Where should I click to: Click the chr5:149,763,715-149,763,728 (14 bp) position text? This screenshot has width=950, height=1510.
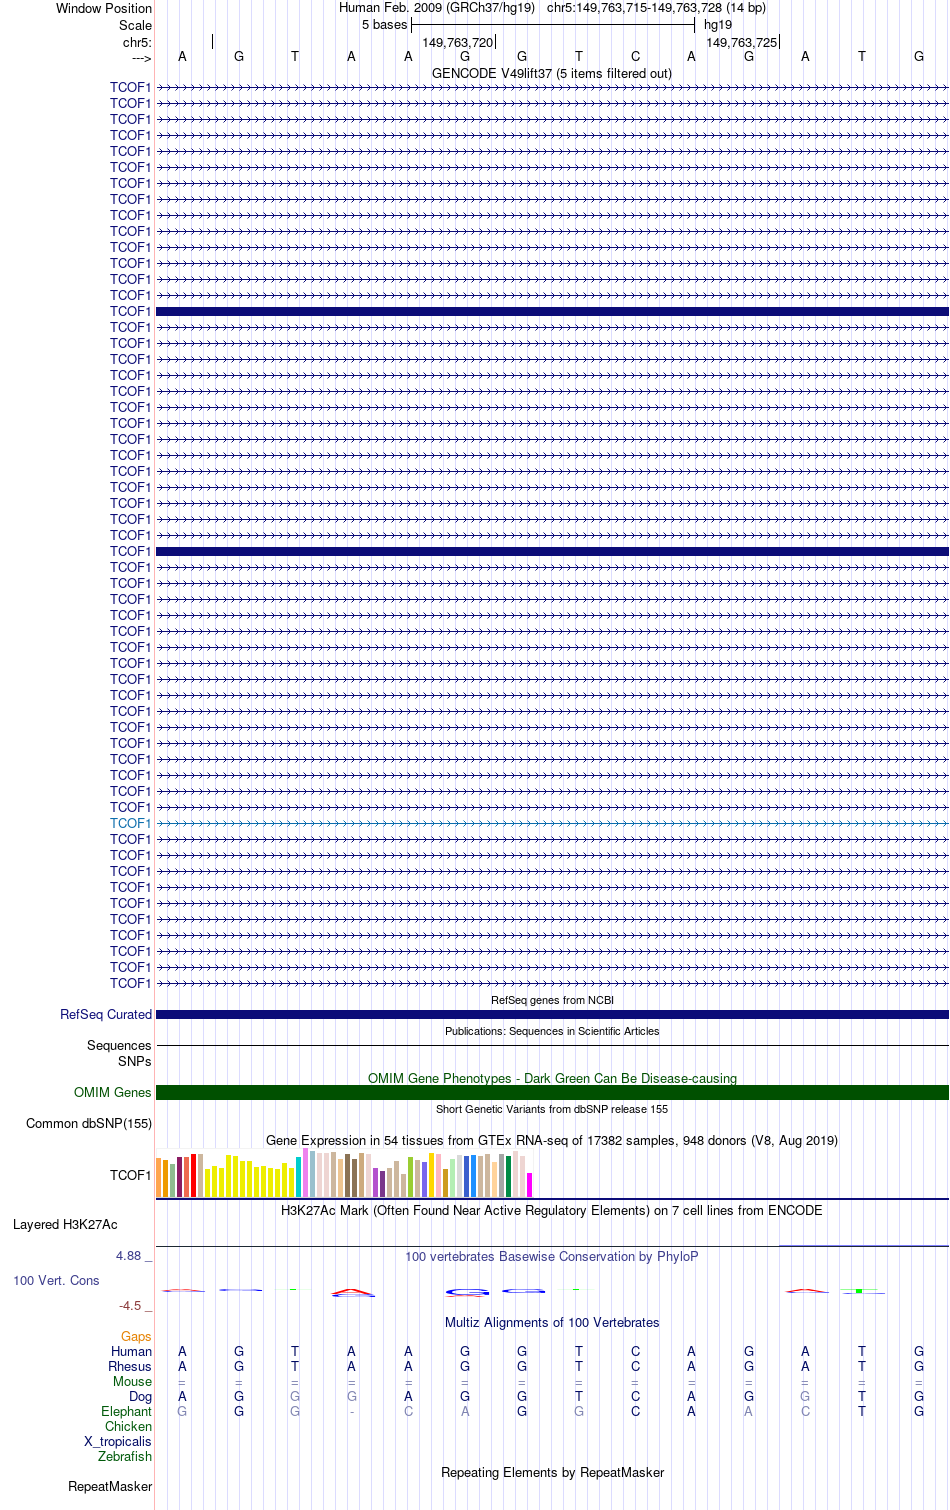[x=656, y=7]
